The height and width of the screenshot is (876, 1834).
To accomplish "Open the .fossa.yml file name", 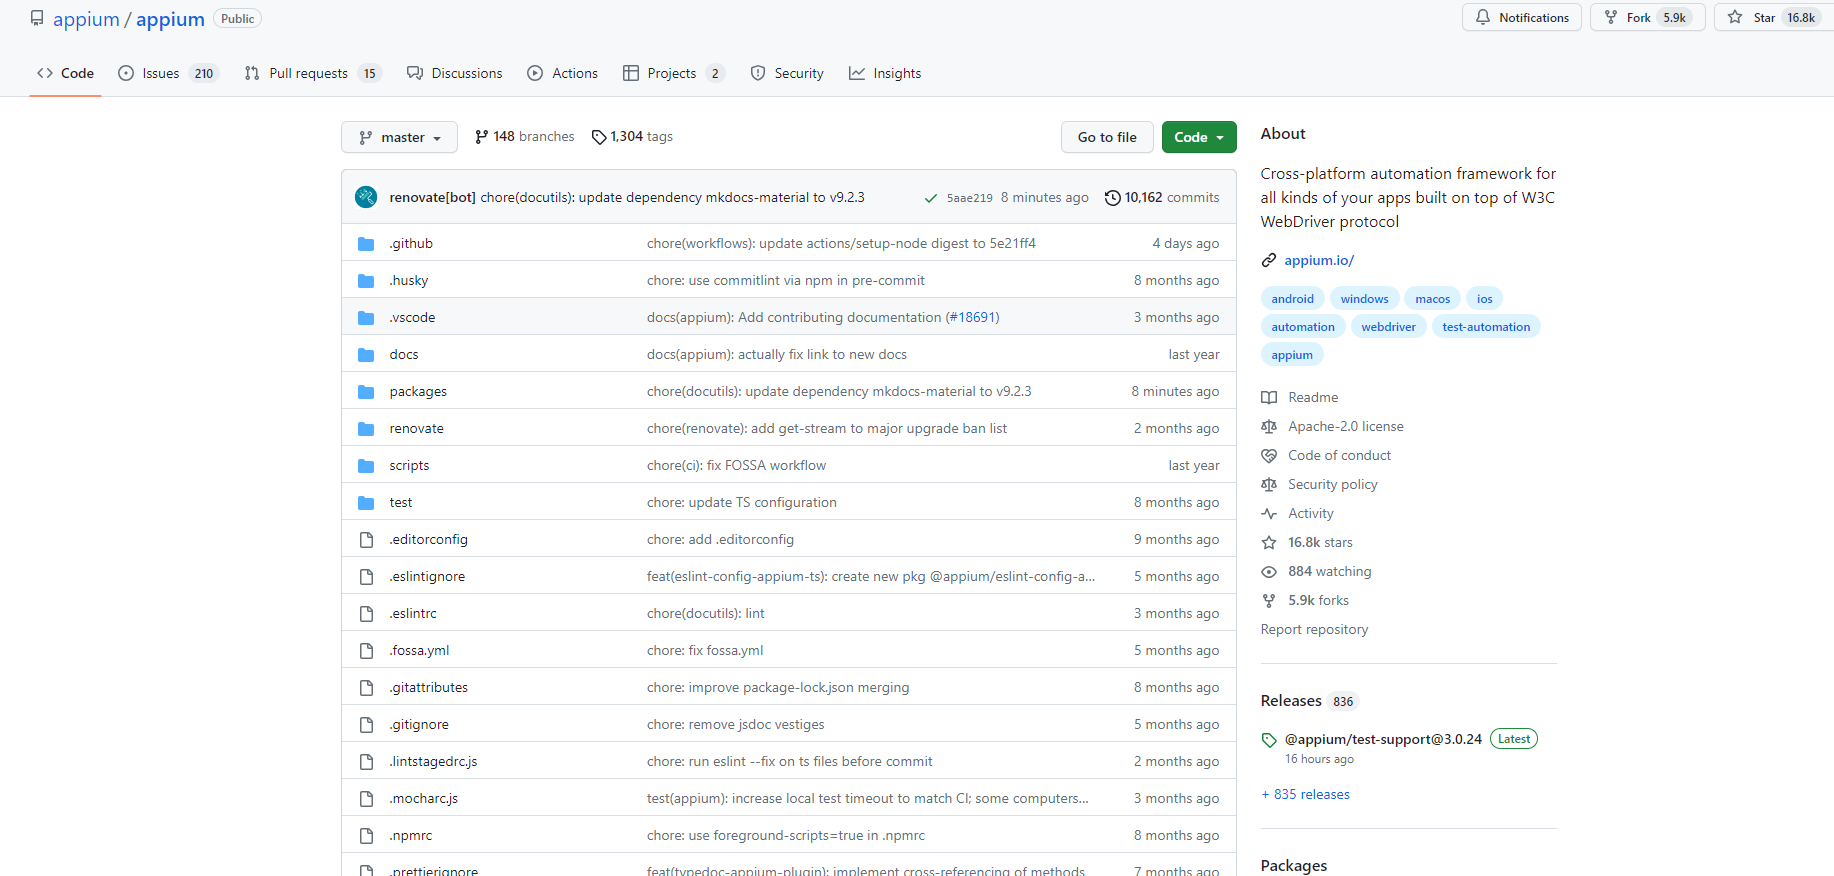I will [419, 651].
